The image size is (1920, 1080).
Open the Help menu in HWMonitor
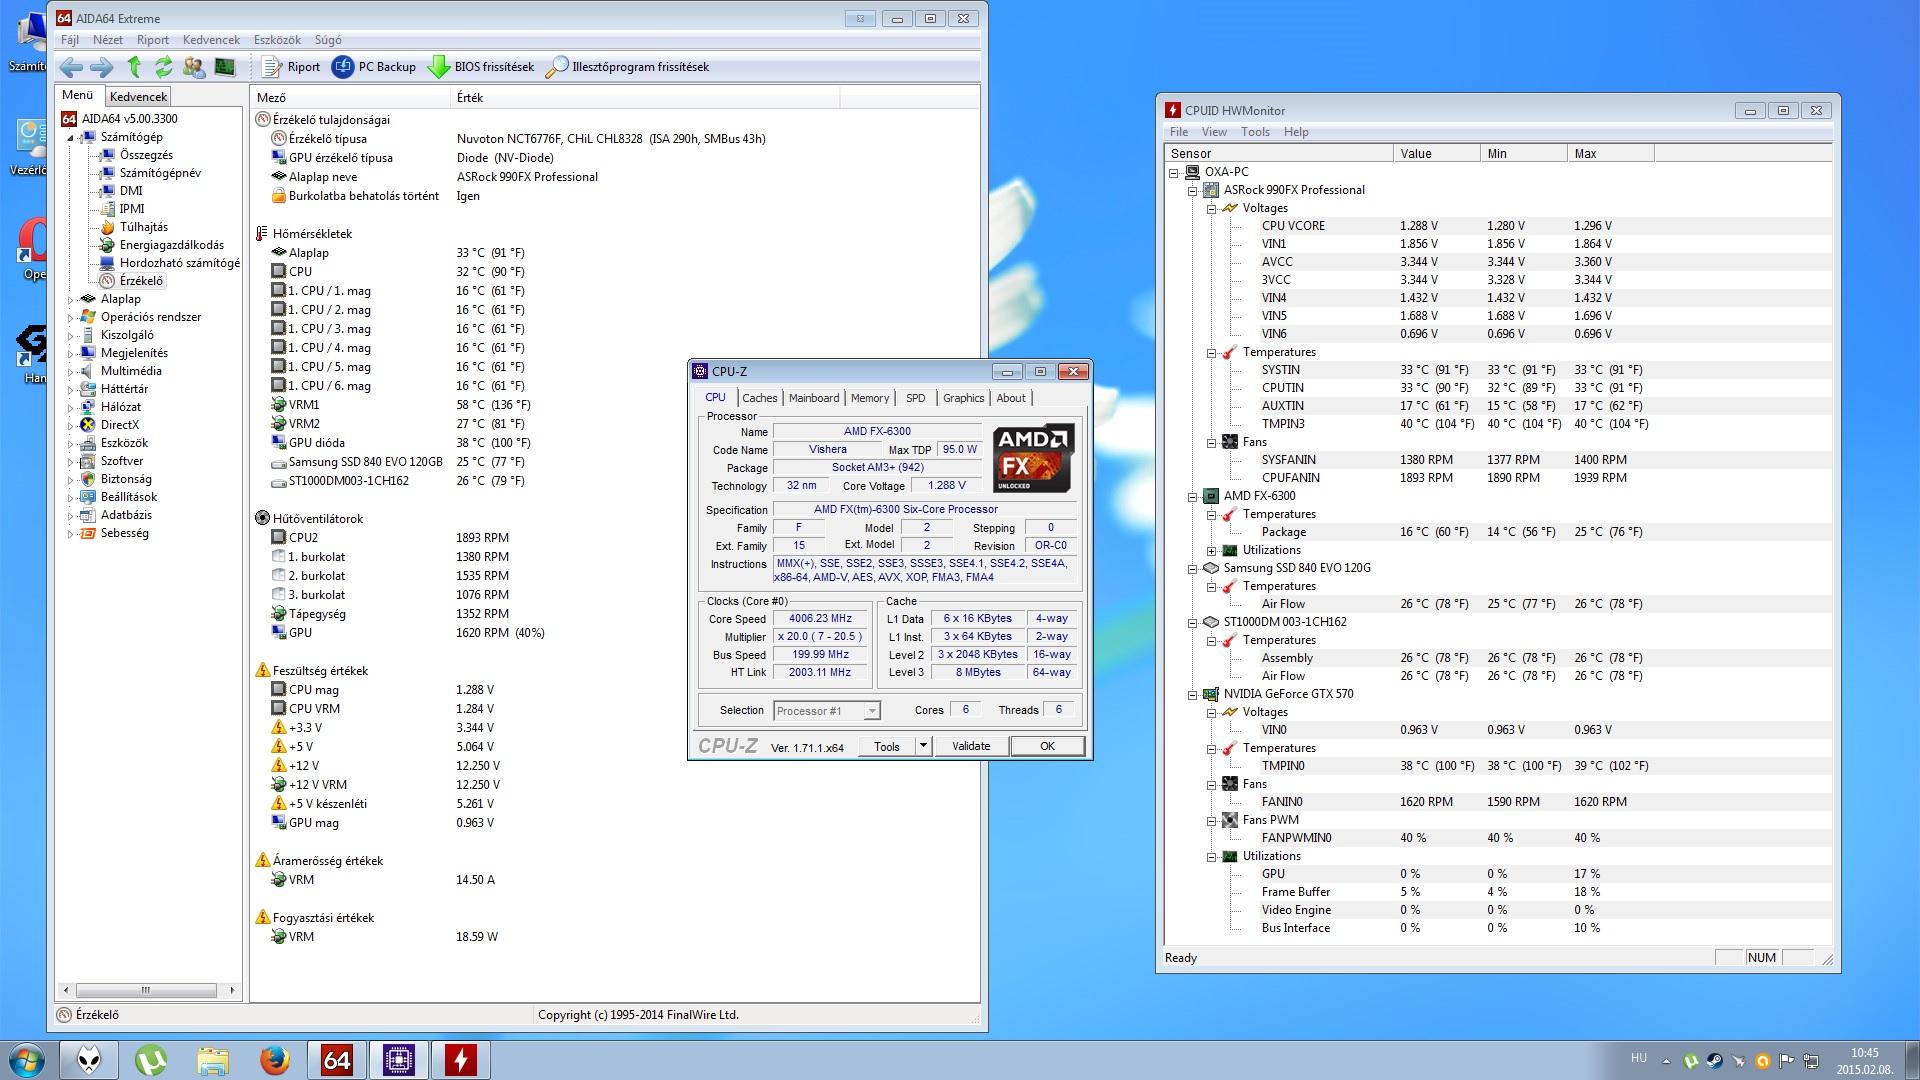pos(1296,132)
